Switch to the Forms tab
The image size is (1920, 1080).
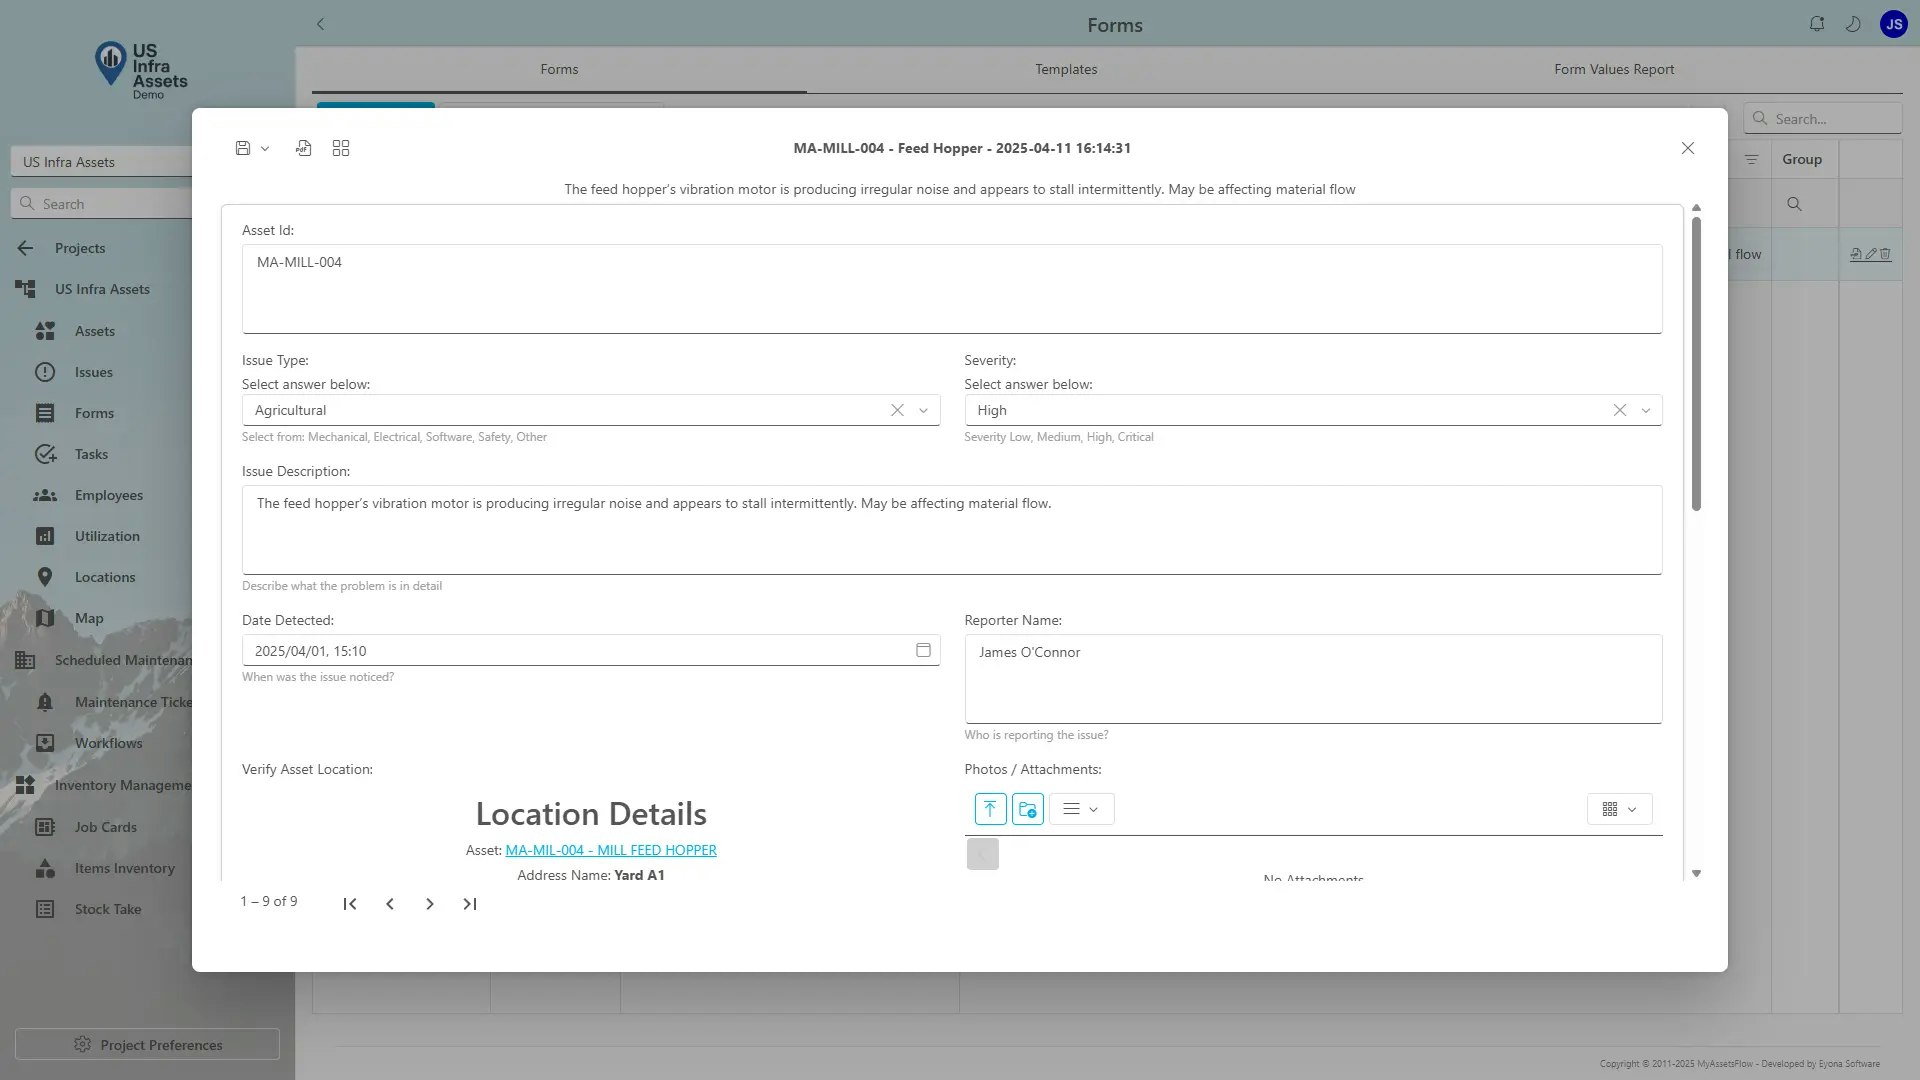click(x=559, y=69)
